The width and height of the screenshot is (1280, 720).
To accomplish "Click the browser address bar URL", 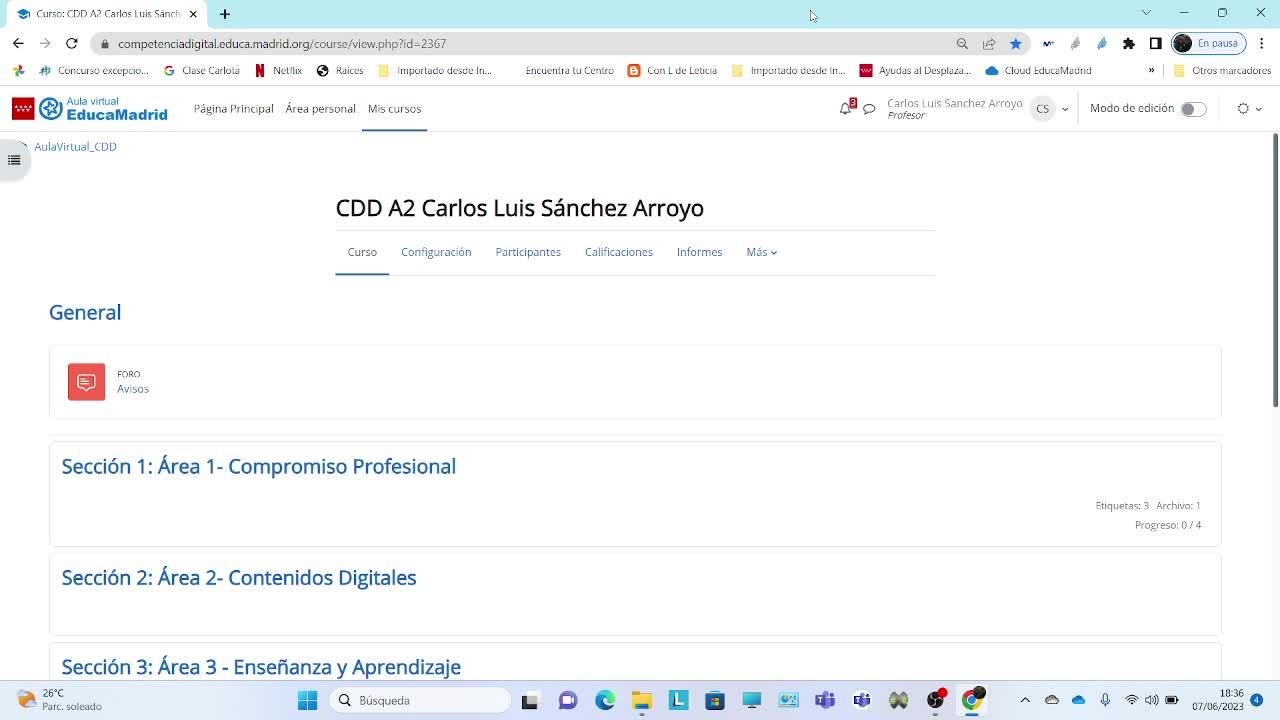I will pos(282,44).
